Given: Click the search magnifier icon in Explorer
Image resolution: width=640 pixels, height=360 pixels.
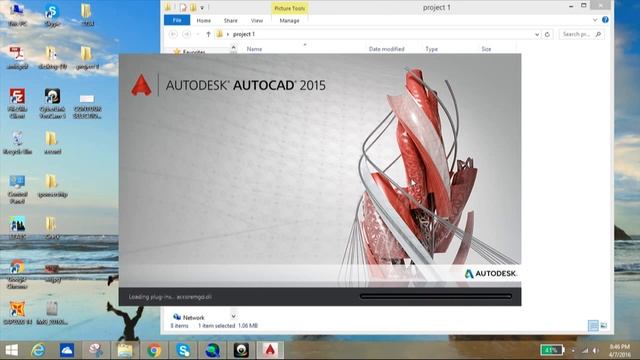Looking at the screenshot, I should (598, 34).
